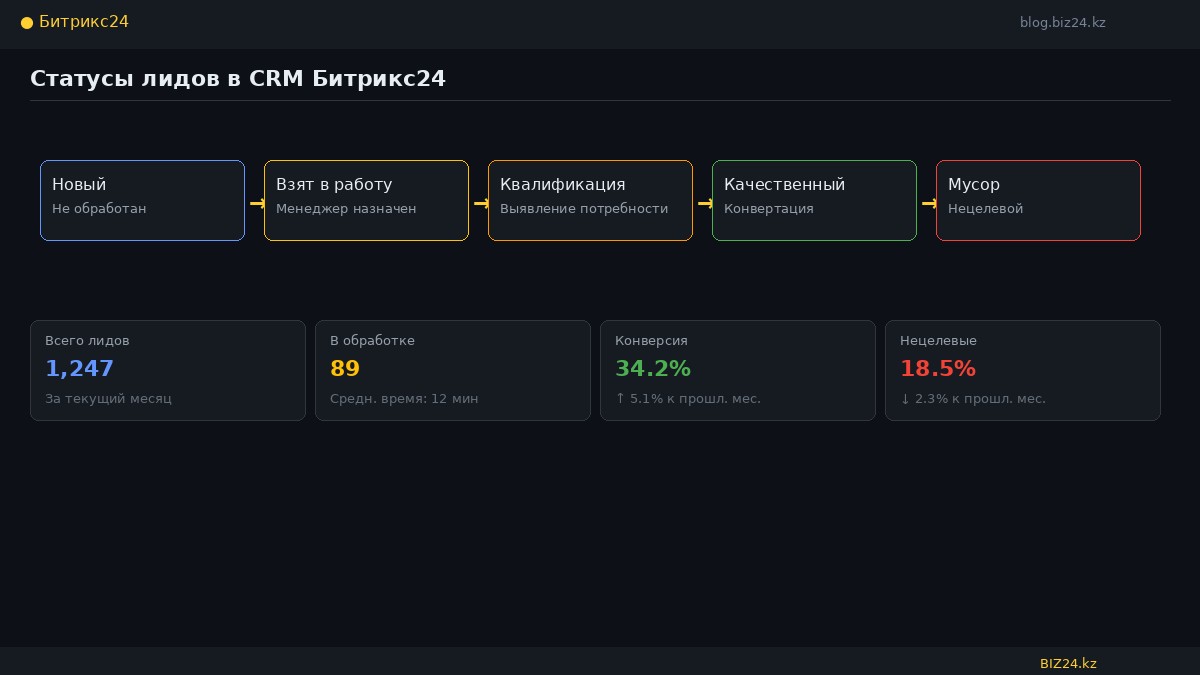Click the value 34.2%
The image size is (1200, 675).
click(x=653, y=369)
